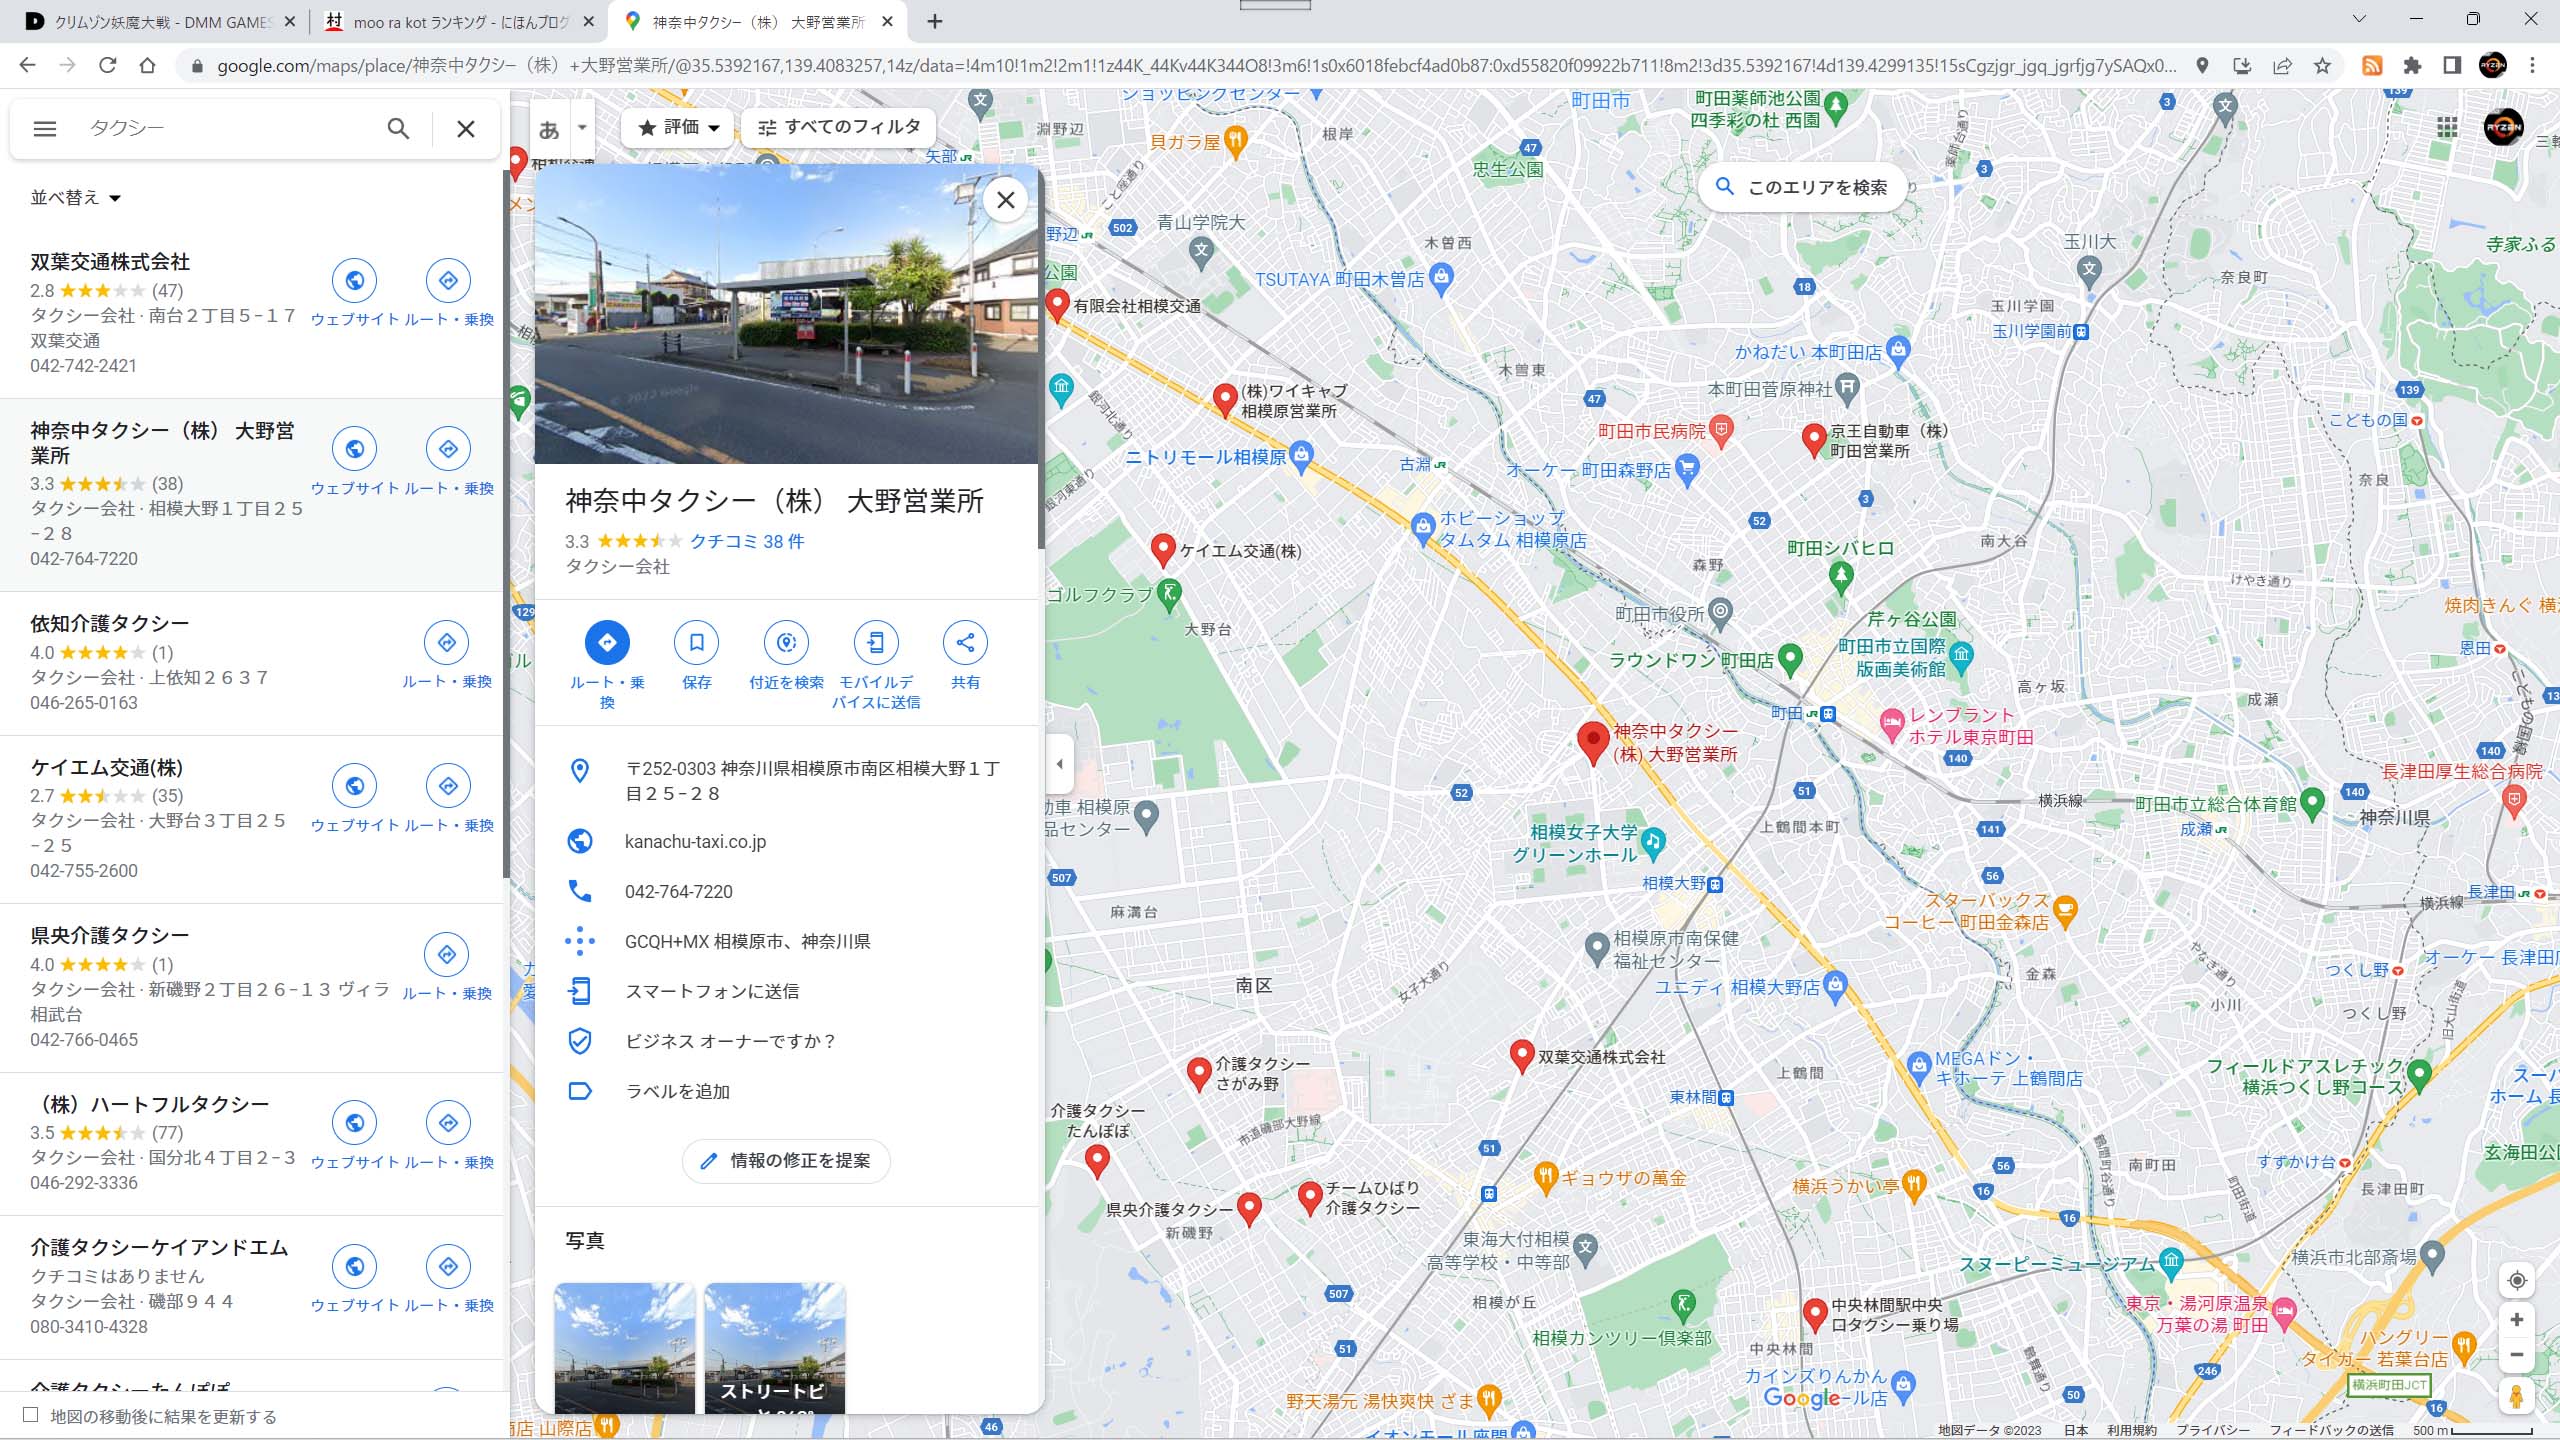
Task: Open the first photo thumbnail under 写真
Action: (625, 1348)
